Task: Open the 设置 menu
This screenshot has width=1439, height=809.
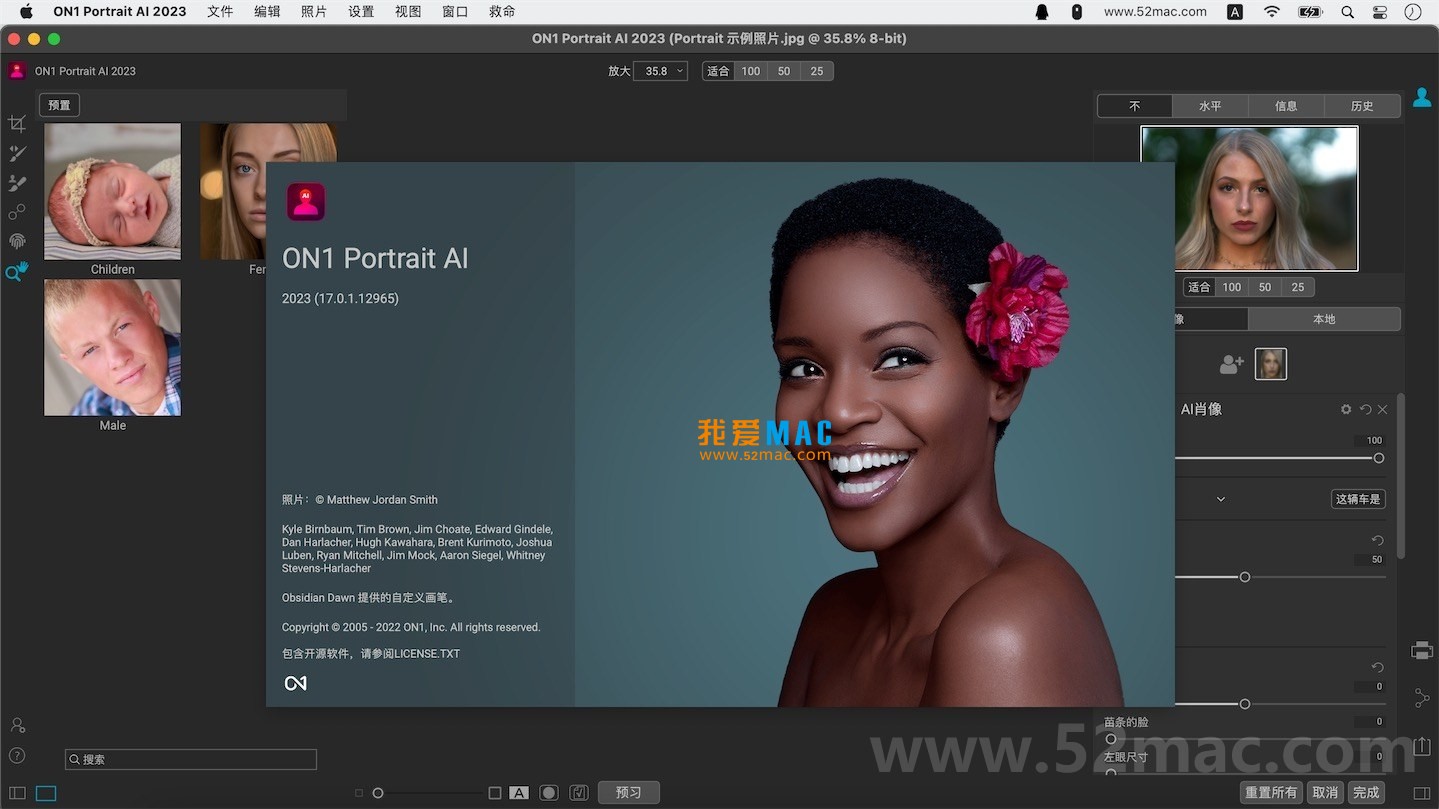Action: click(x=361, y=12)
